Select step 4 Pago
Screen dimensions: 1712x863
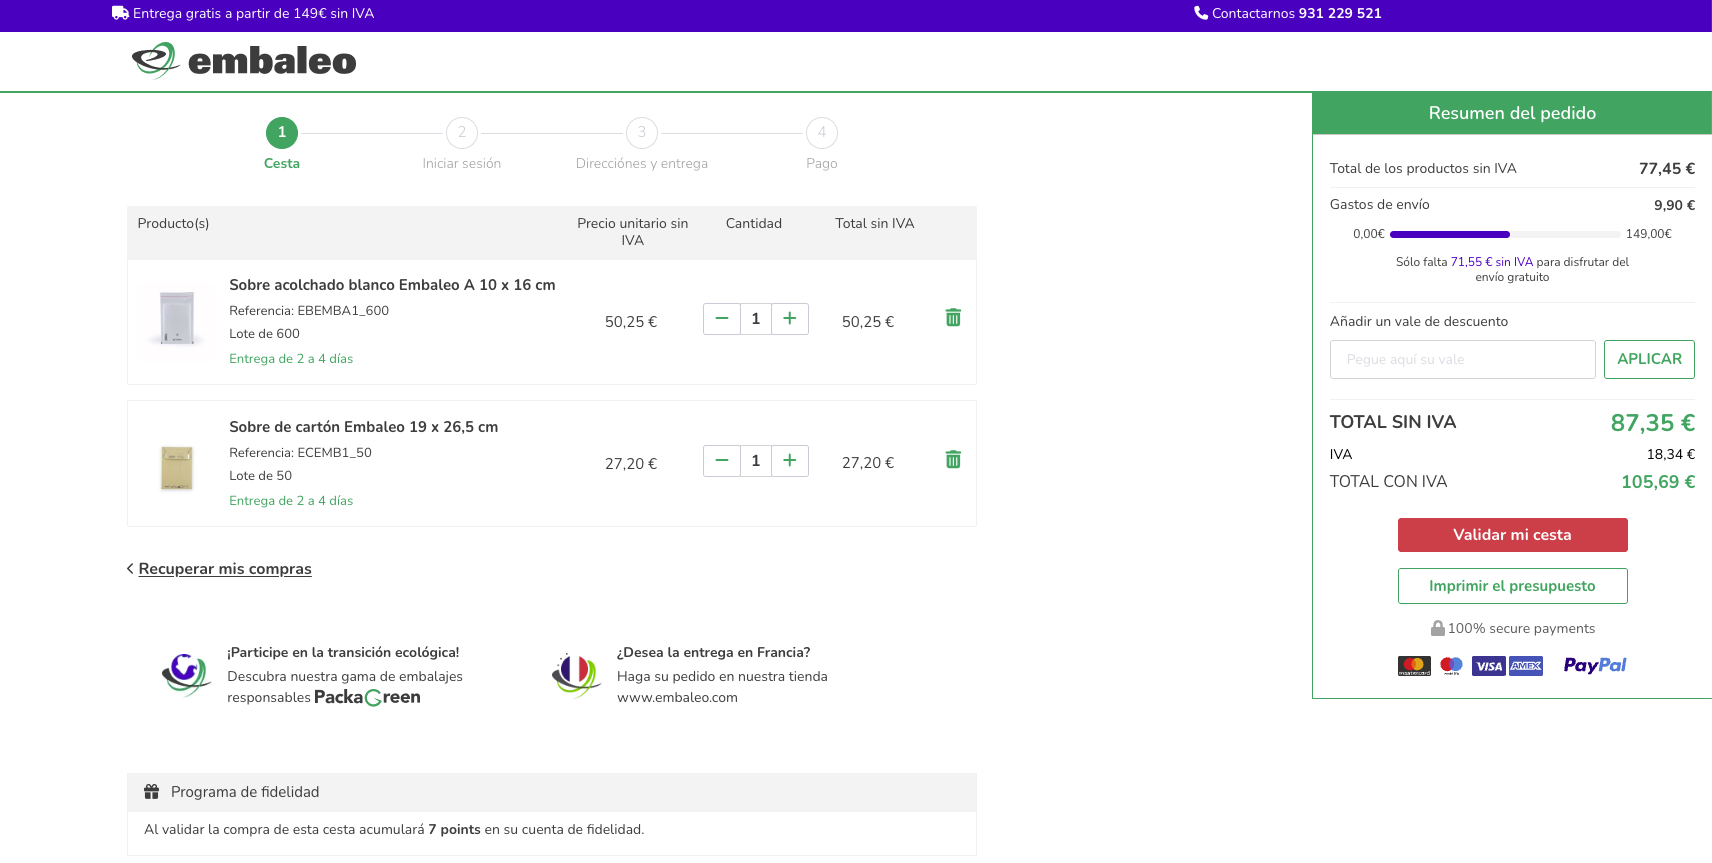point(822,144)
